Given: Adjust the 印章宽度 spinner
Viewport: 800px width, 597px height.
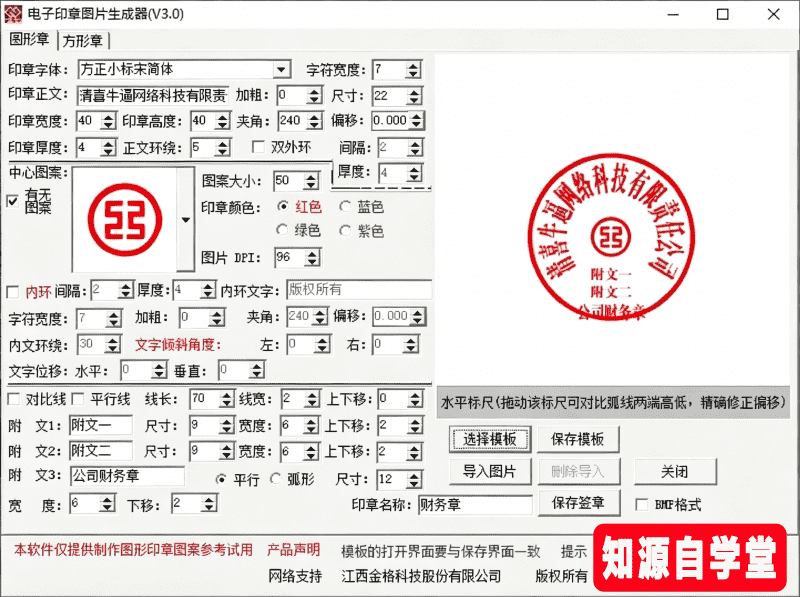Looking at the screenshot, I should click(x=108, y=121).
